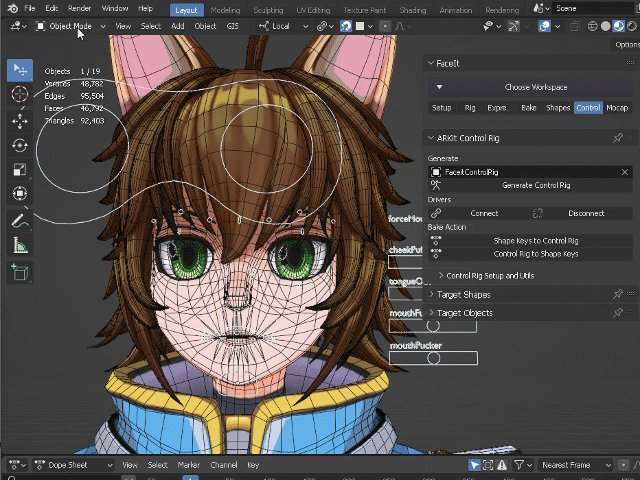Toggle viewport gizmos

tap(513, 26)
